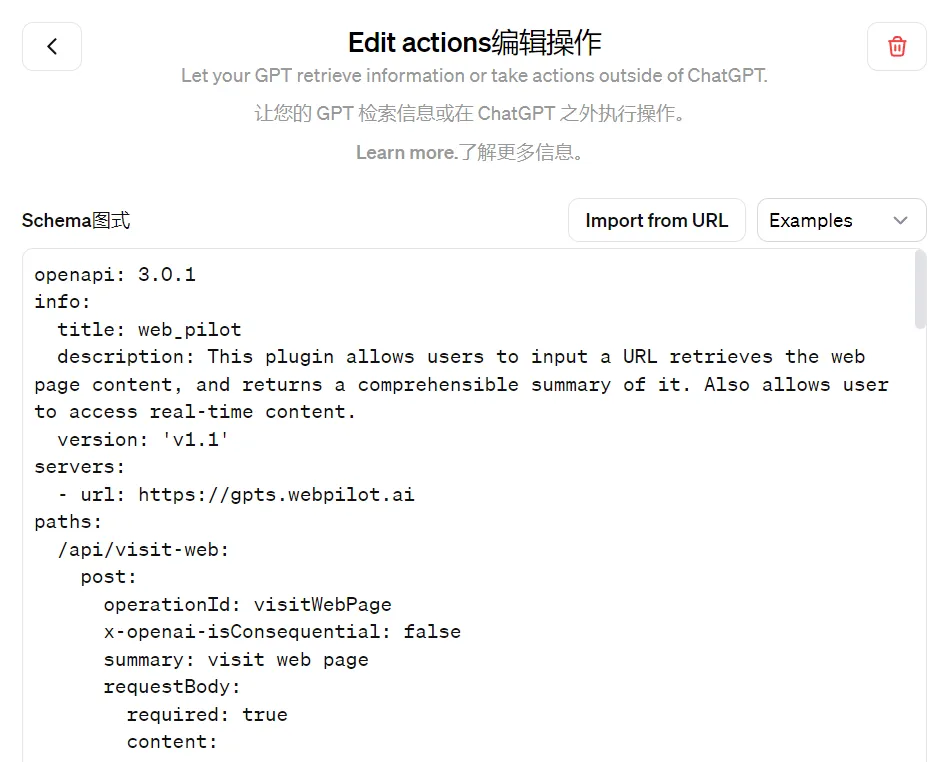
Task: Delete the action with the trash icon
Action: tap(896, 46)
